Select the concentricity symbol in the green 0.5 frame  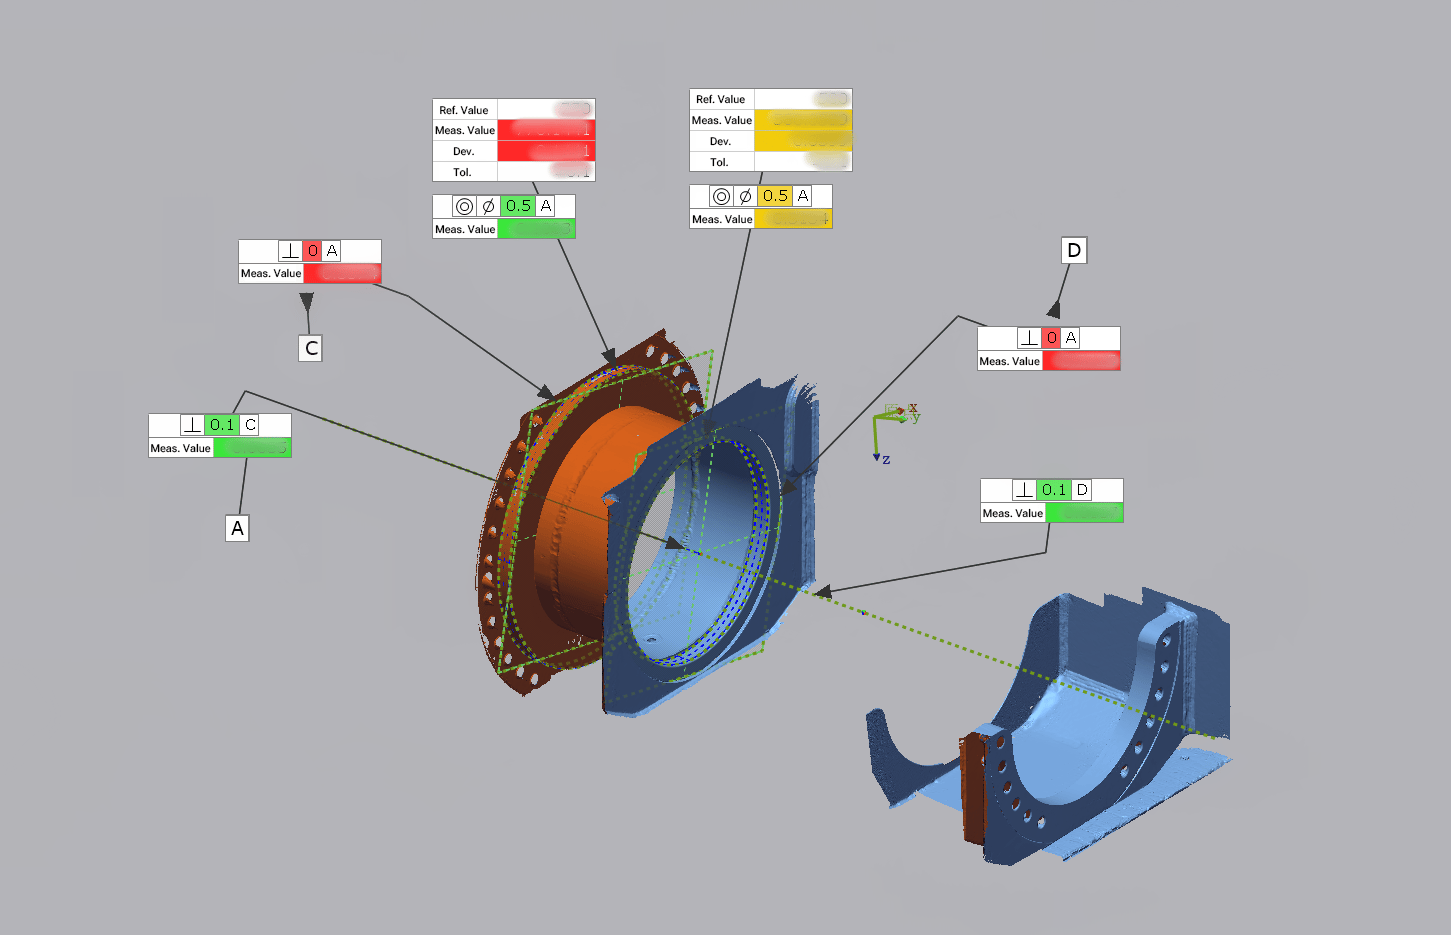464,206
